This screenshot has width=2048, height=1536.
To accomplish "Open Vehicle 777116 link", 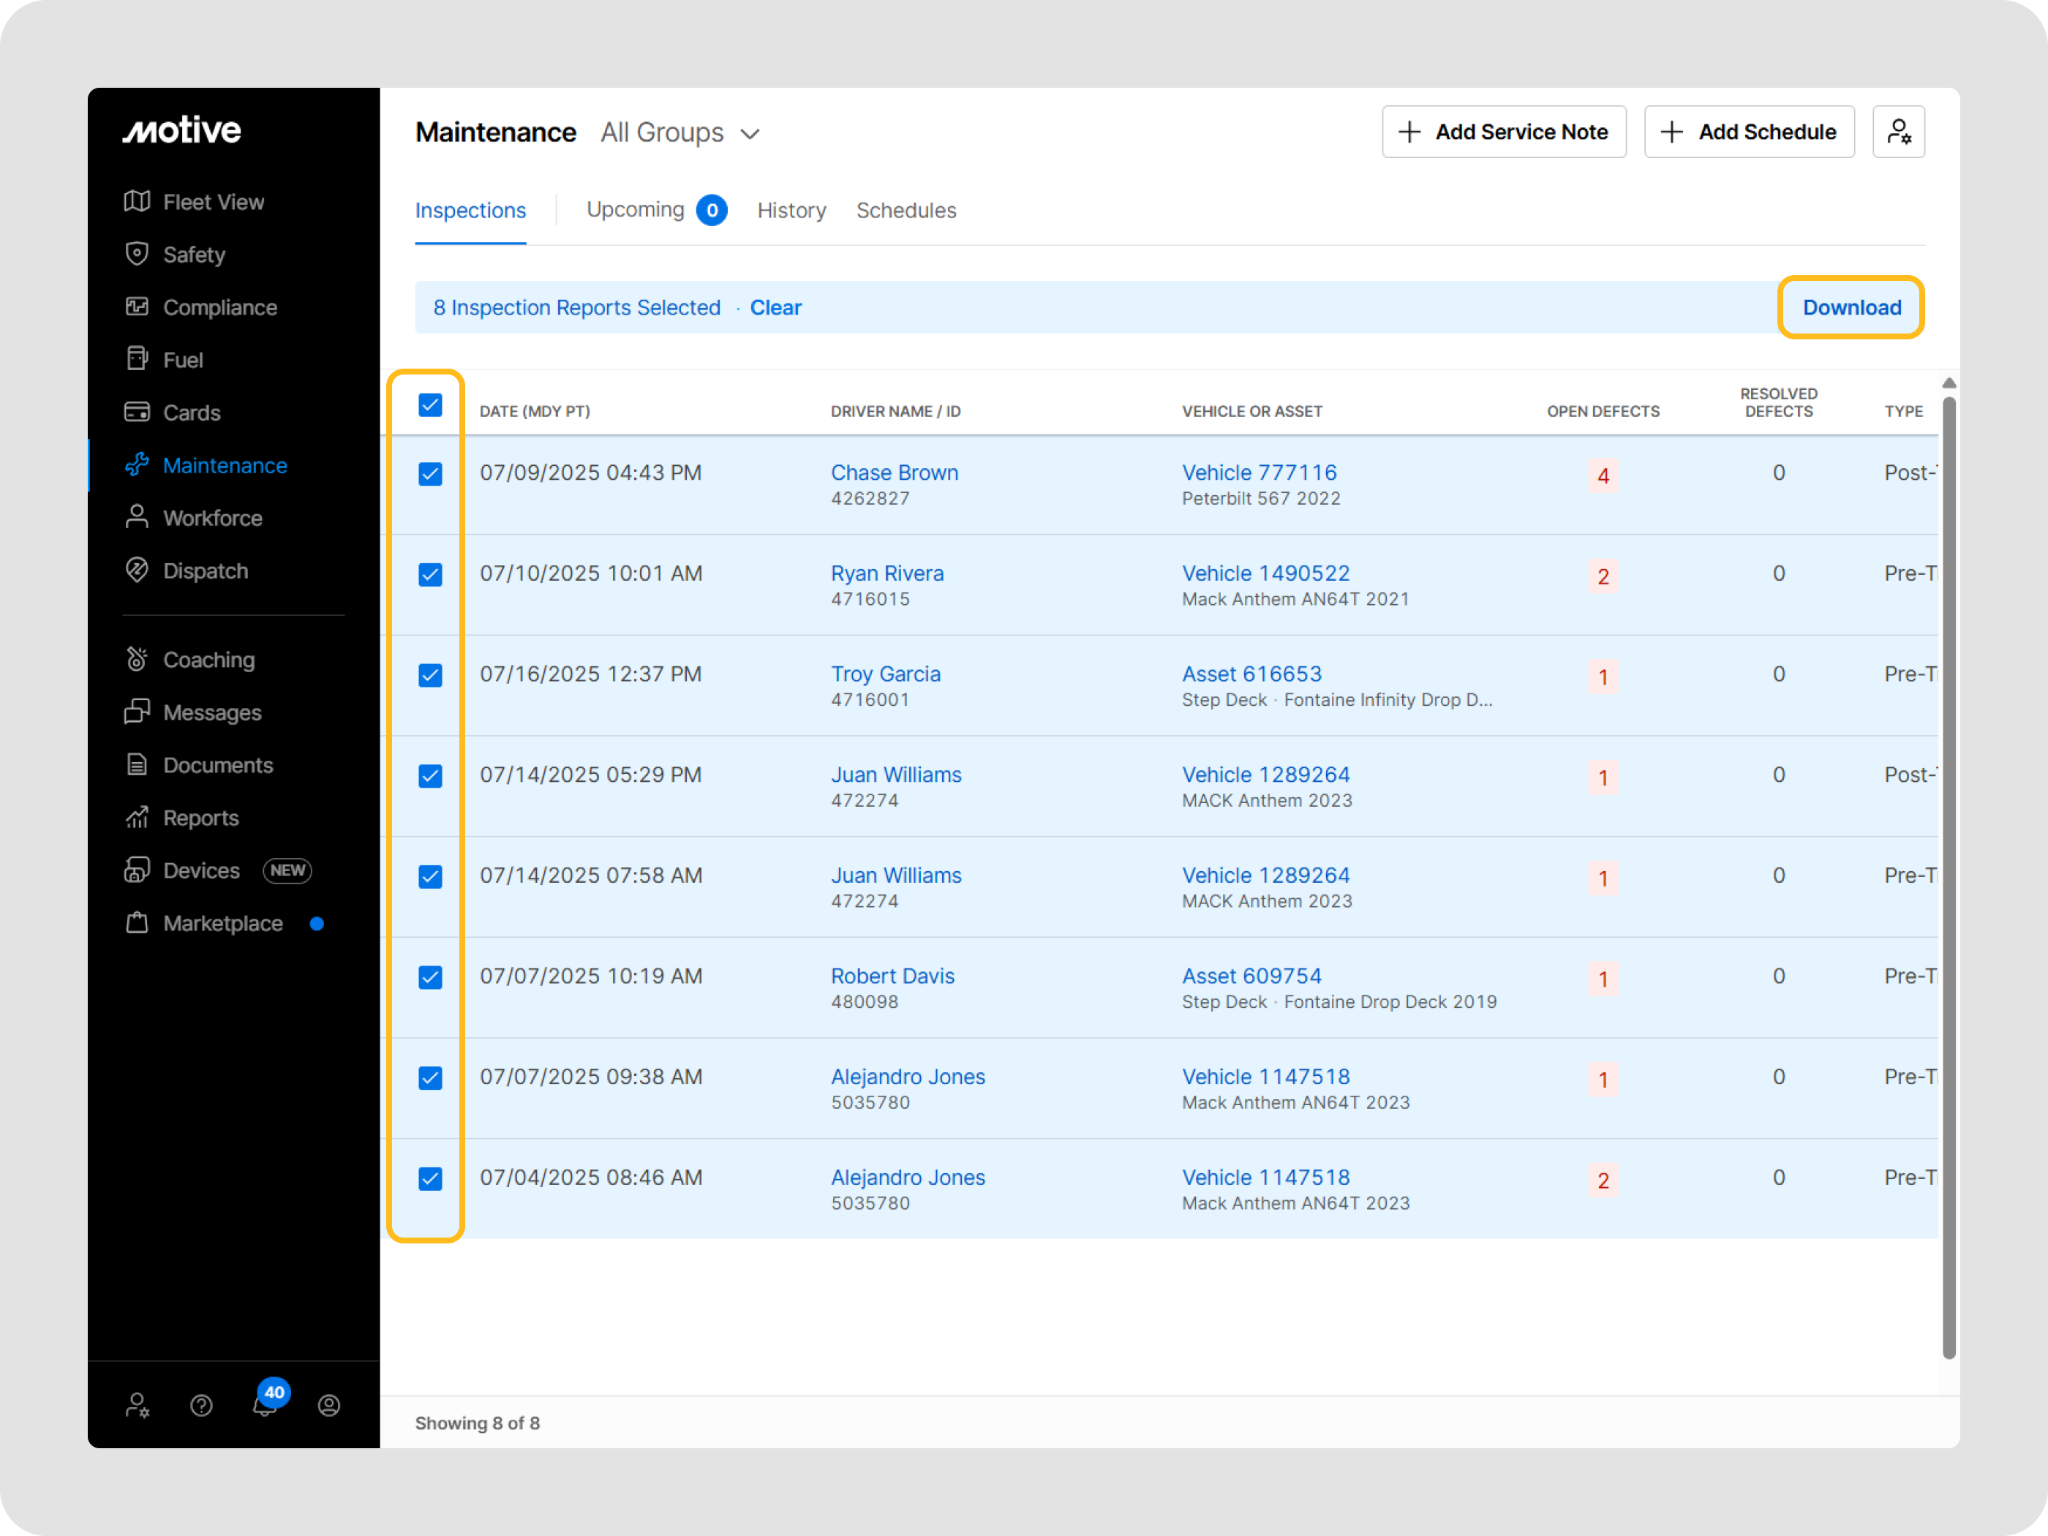I will pyautogui.click(x=1258, y=472).
